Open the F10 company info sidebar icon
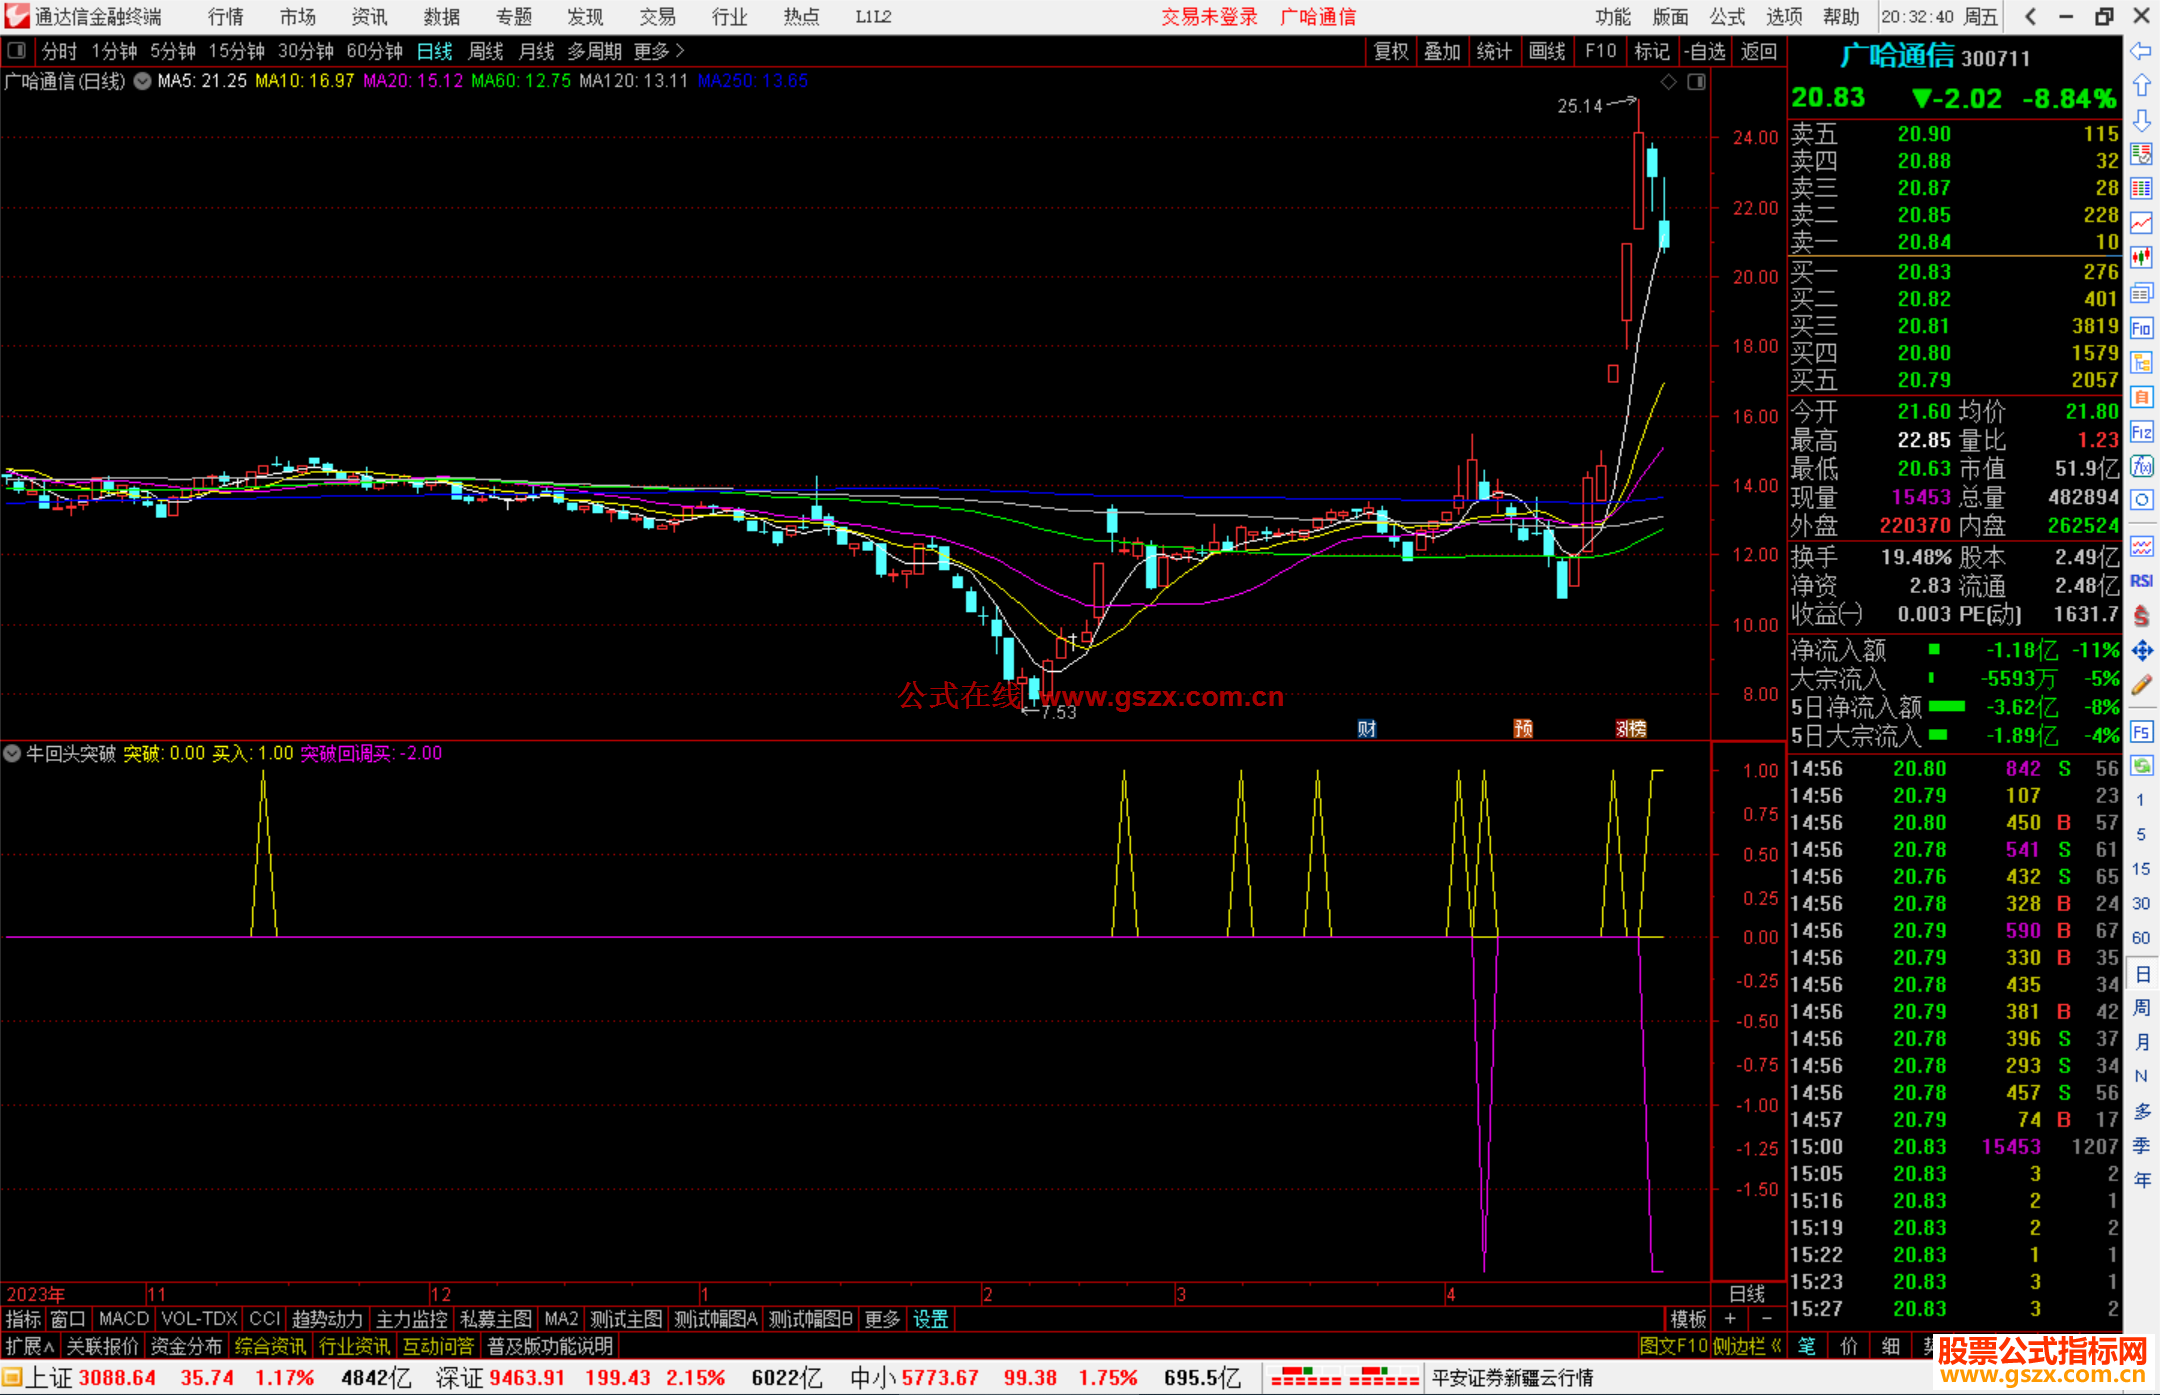2160x1395 pixels. 2141,328
